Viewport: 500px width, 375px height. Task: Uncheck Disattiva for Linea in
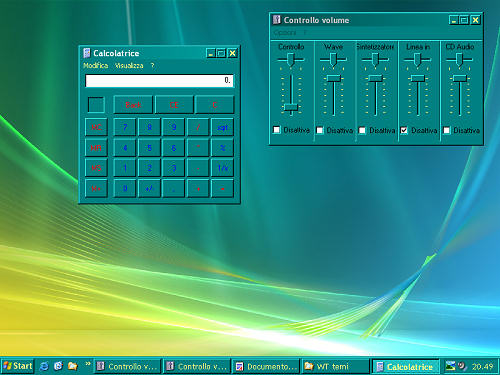[404, 130]
